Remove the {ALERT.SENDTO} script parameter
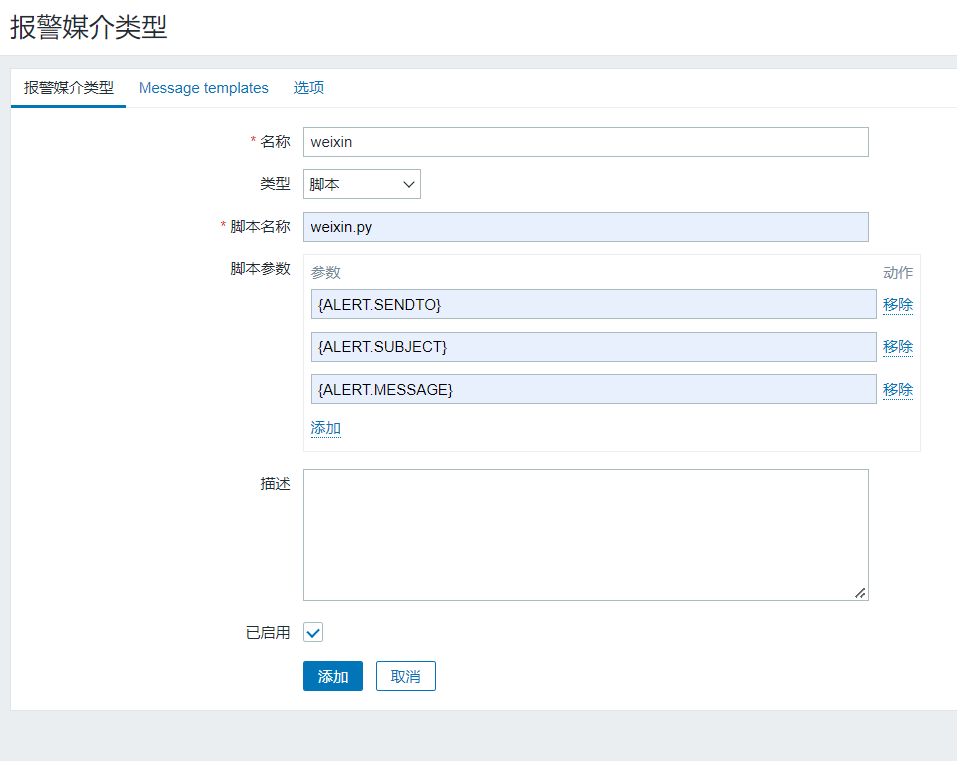This screenshot has height=761, width=957. click(897, 304)
